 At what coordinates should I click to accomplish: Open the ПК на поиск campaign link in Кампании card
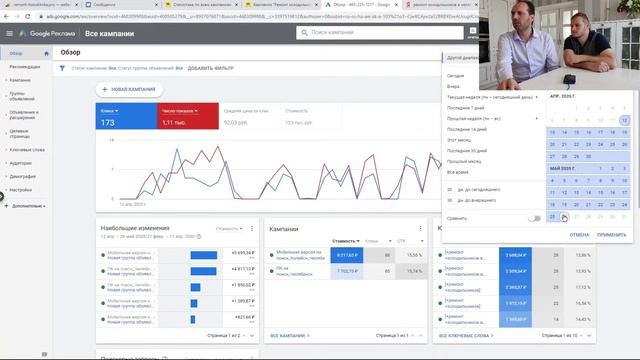tap(294, 271)
